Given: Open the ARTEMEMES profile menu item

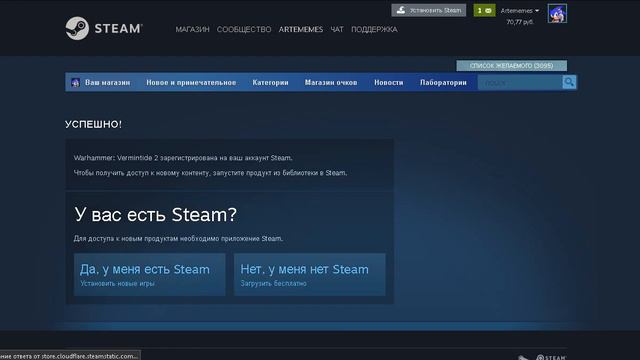Looking at the screenshot, I should tap(300, 29).
